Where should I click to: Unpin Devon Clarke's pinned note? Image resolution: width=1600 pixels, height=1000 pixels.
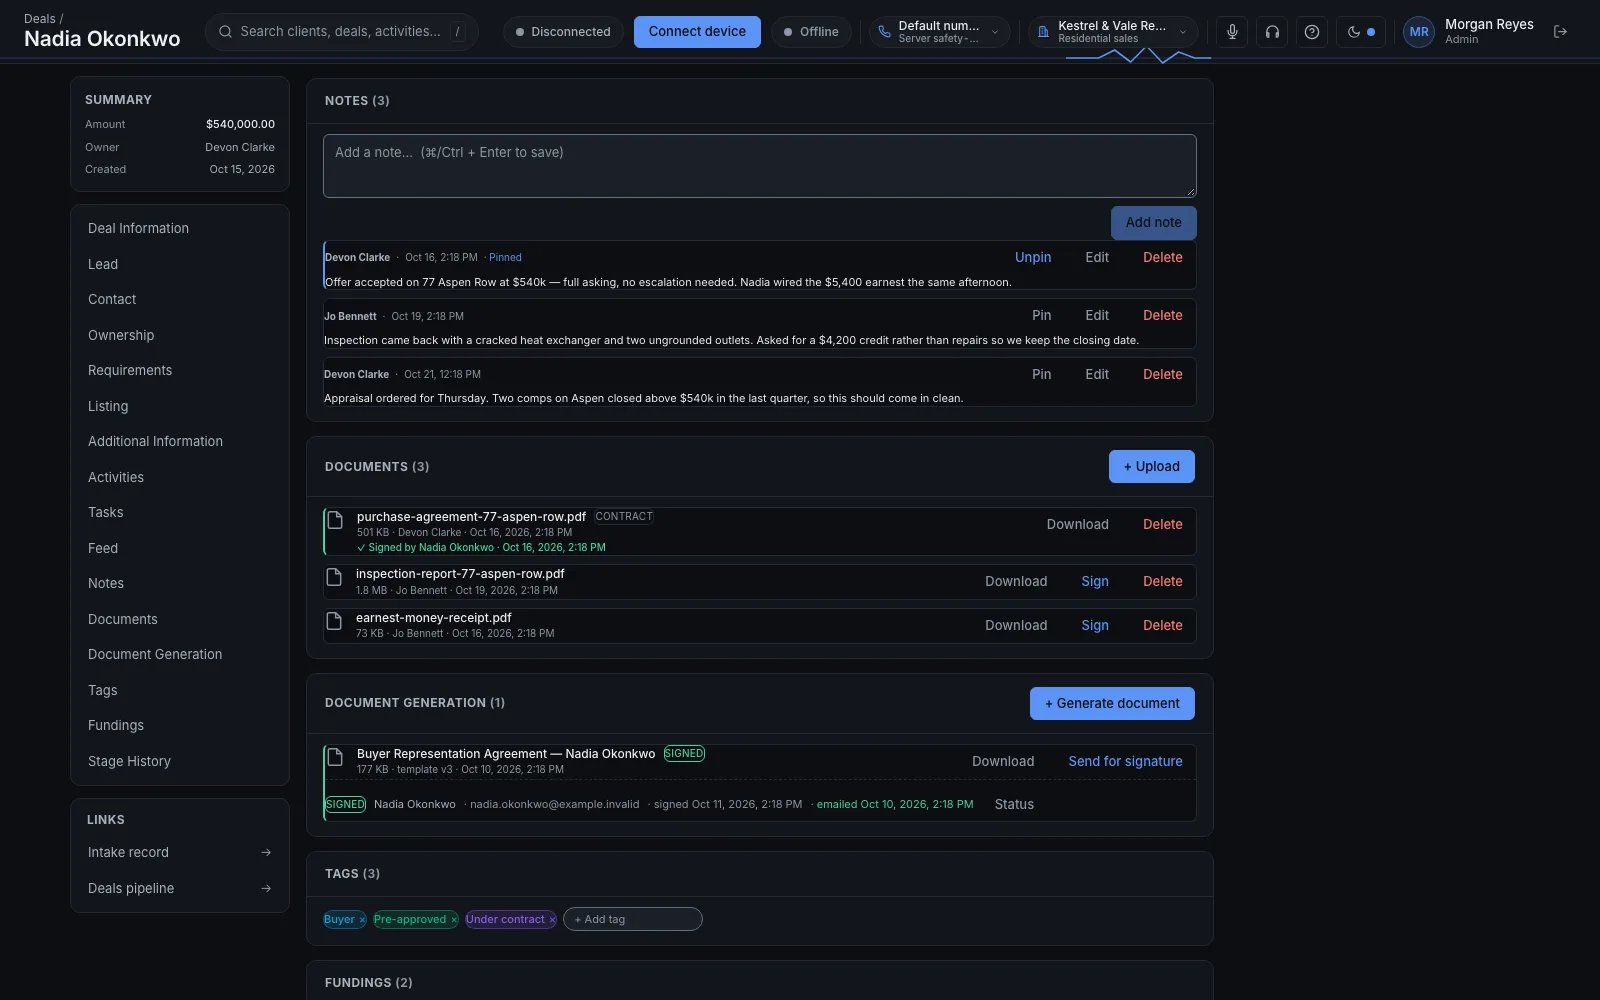[x=1033, y=257]
